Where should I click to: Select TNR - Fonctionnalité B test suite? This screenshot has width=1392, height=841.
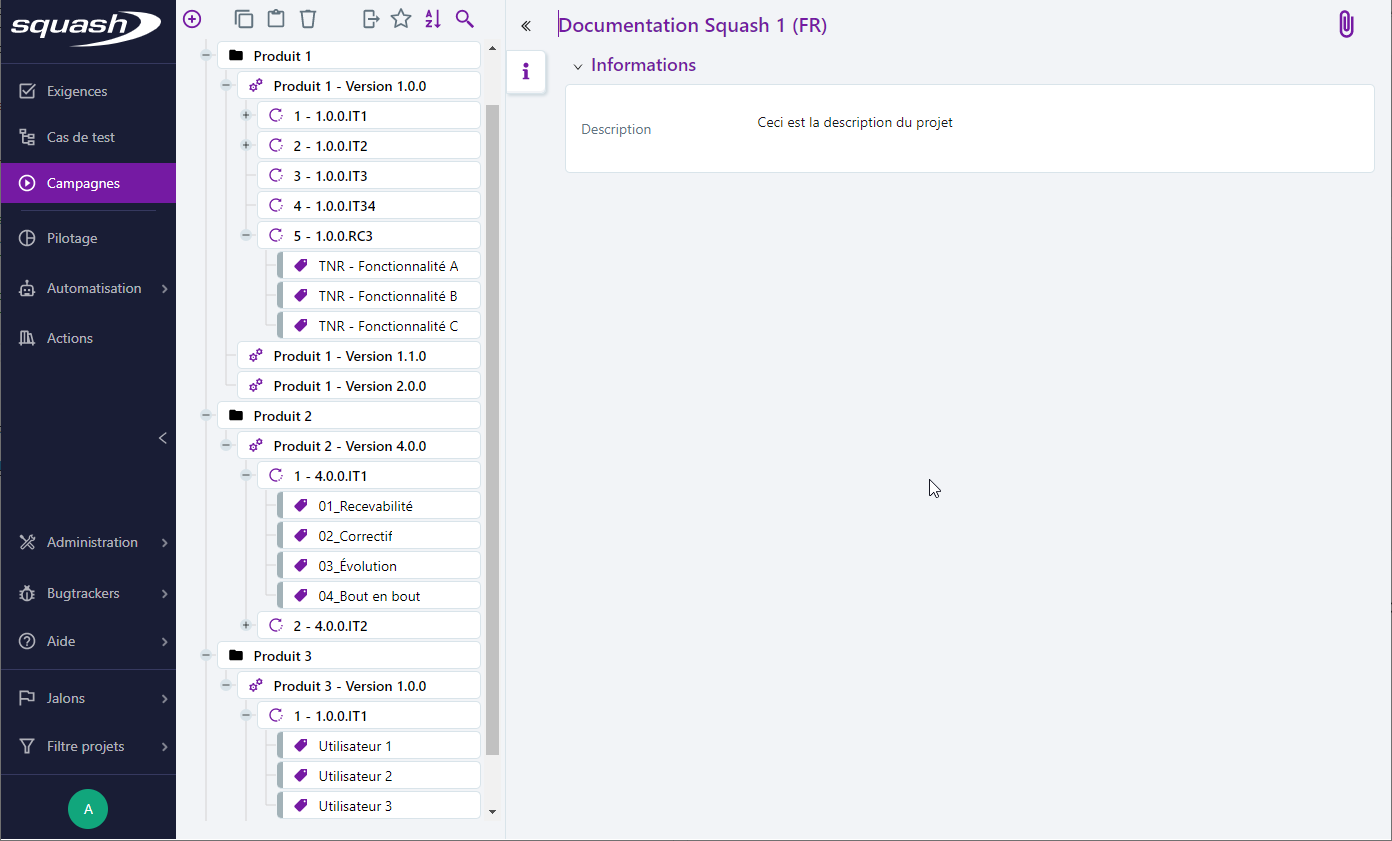pyautogui.click(x=387, y=296)
